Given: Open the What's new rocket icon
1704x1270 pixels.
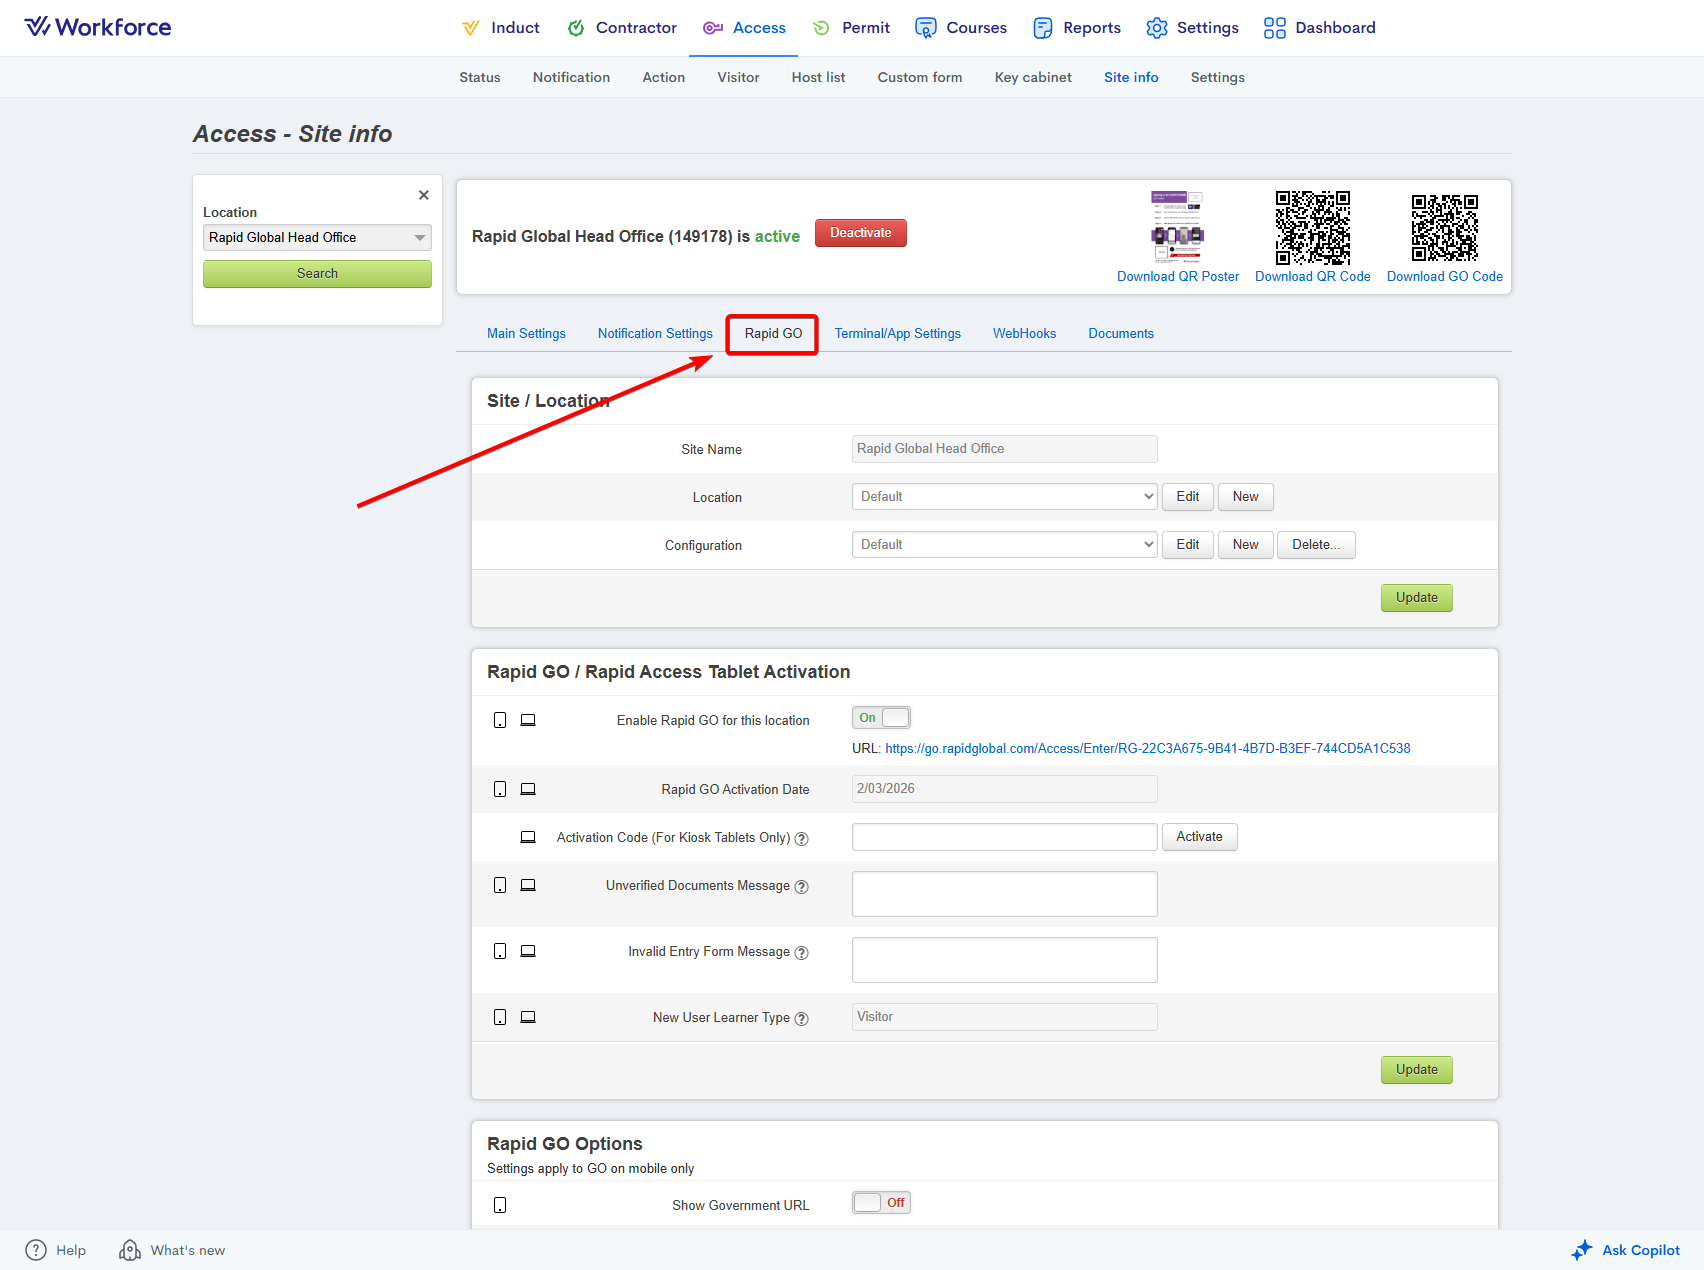Looking at the screenshot, I should point(130,1250).
